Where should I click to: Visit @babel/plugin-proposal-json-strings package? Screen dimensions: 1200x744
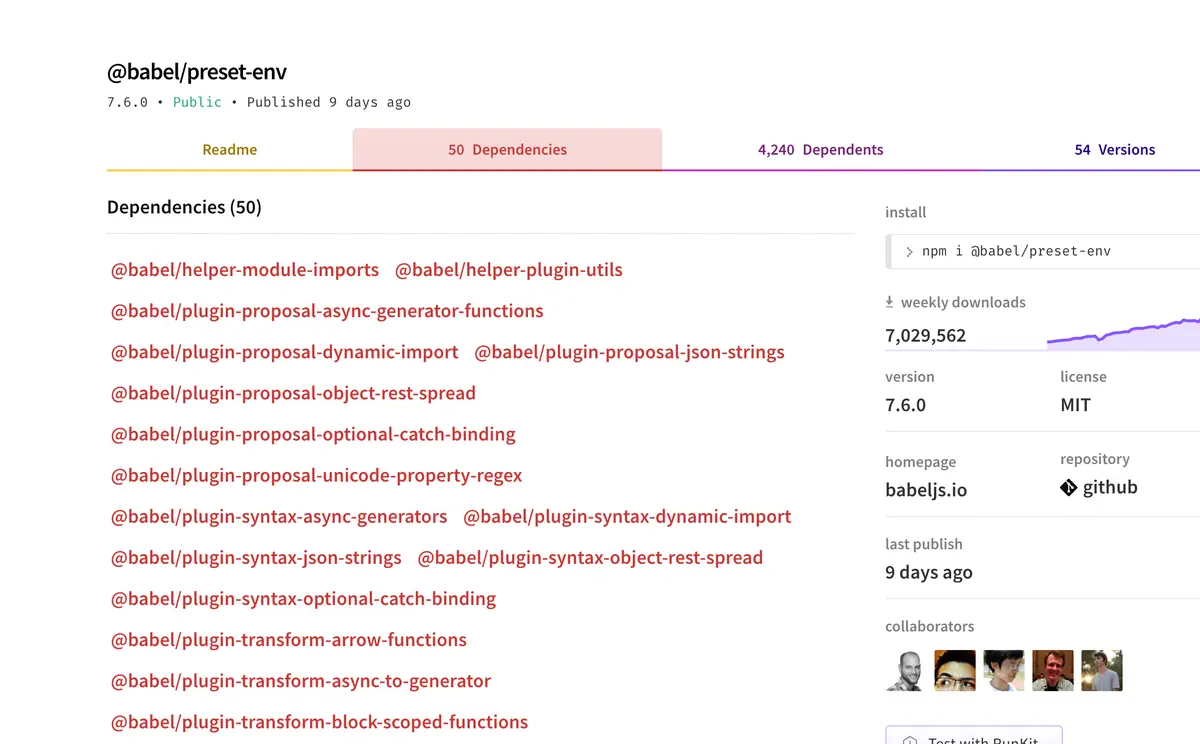[x=629, y=352]
